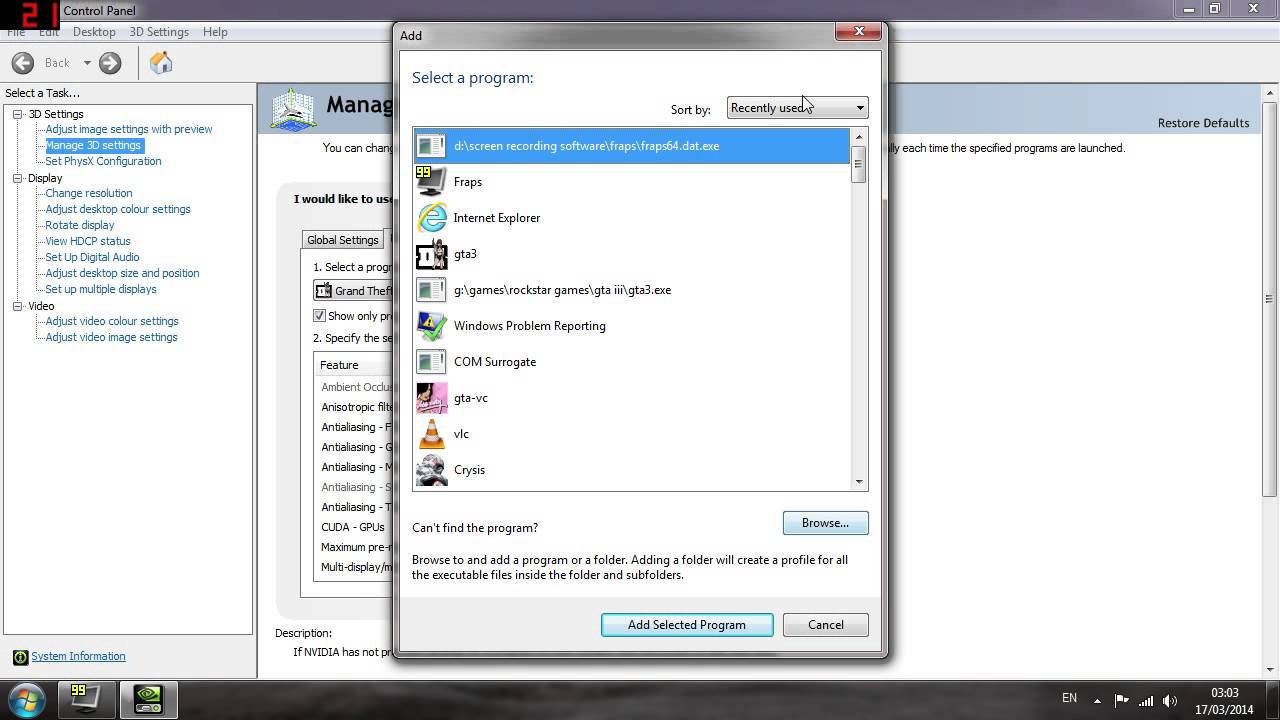Screen dimensions: 1280x720
Task: Click program list scroll down arrow
Action: pos(858,482)
